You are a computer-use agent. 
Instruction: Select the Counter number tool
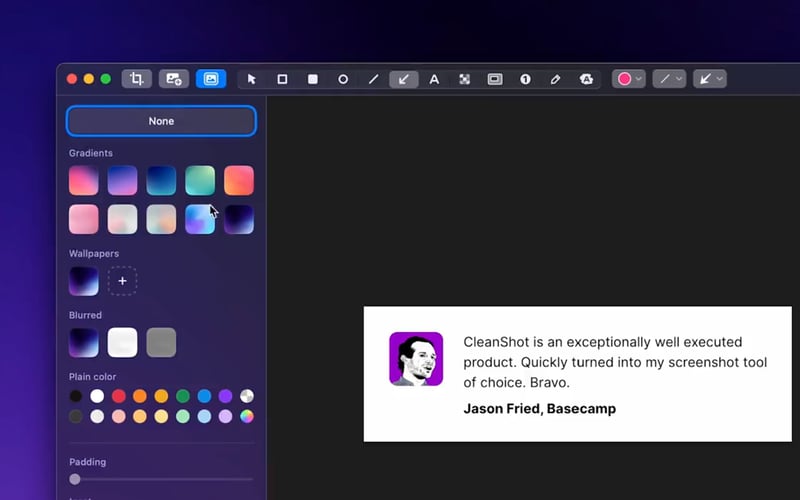[x=525, y=79]
